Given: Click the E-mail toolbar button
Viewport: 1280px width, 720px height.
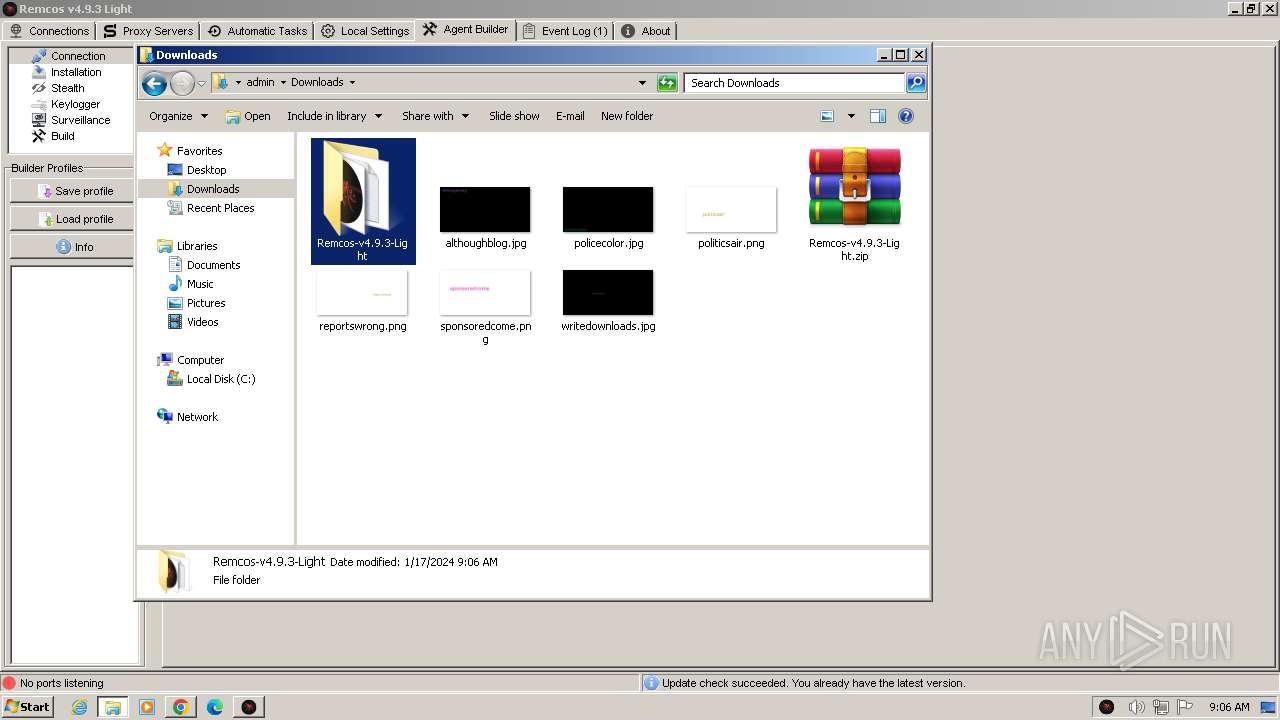Looking at the screenshot, I should click(570, 116).
